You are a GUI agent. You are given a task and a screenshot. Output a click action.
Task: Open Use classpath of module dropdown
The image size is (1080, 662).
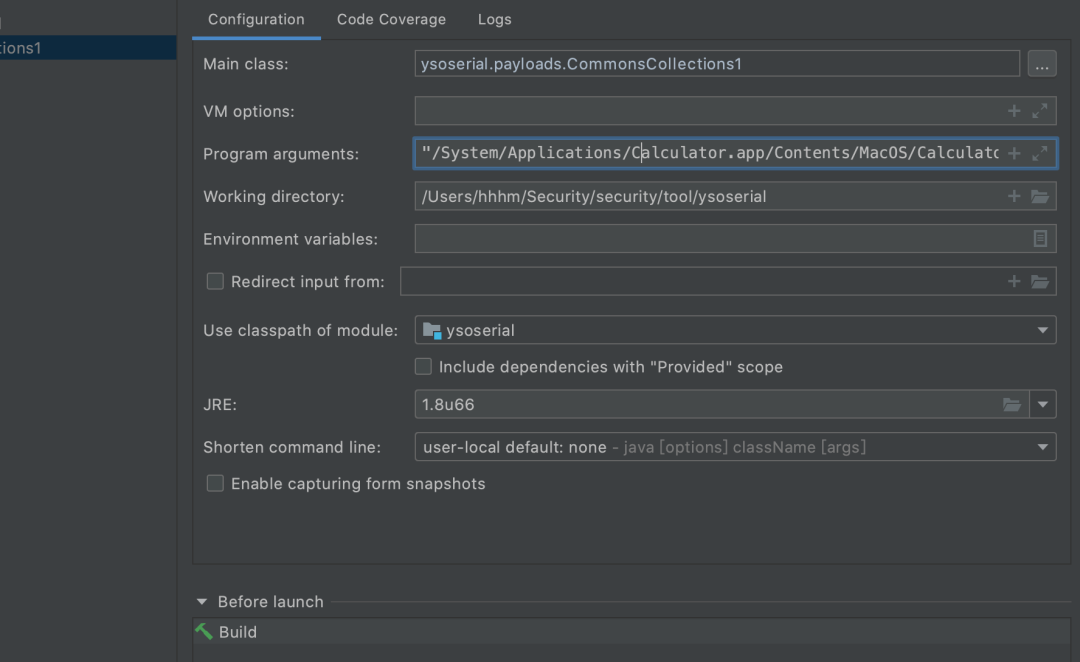(1043, 330)
